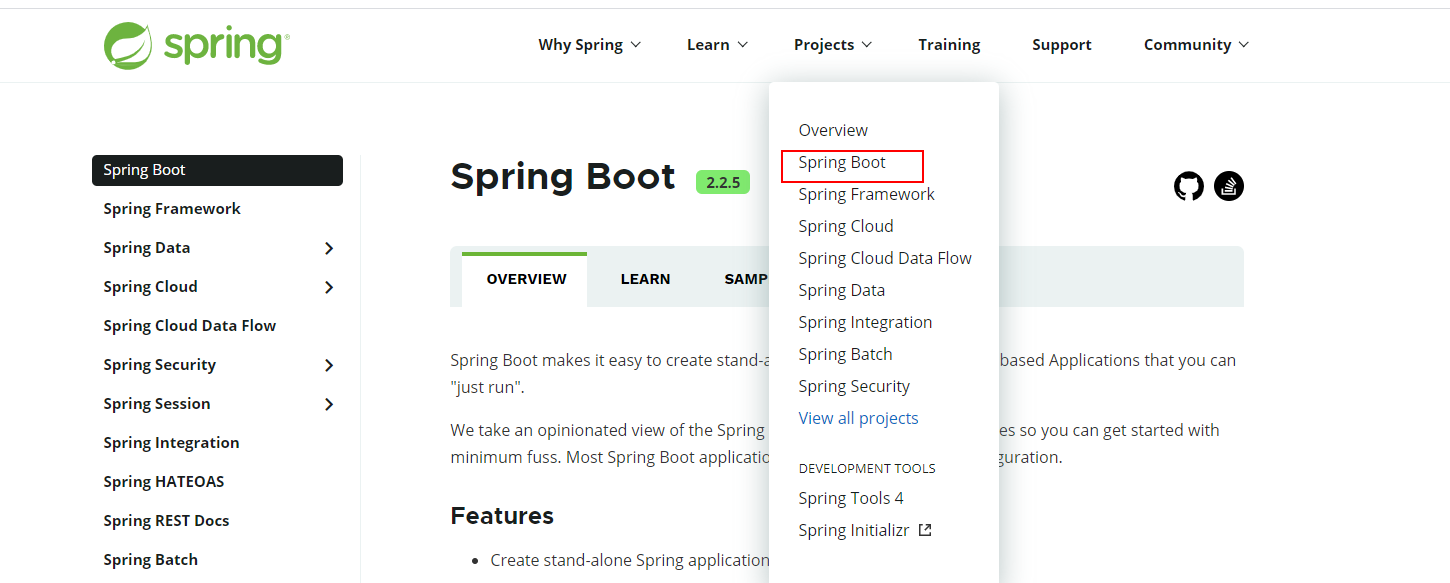This screenshot has height=583, width=1450.
Task: Go to the Training page
Action: 949,45
